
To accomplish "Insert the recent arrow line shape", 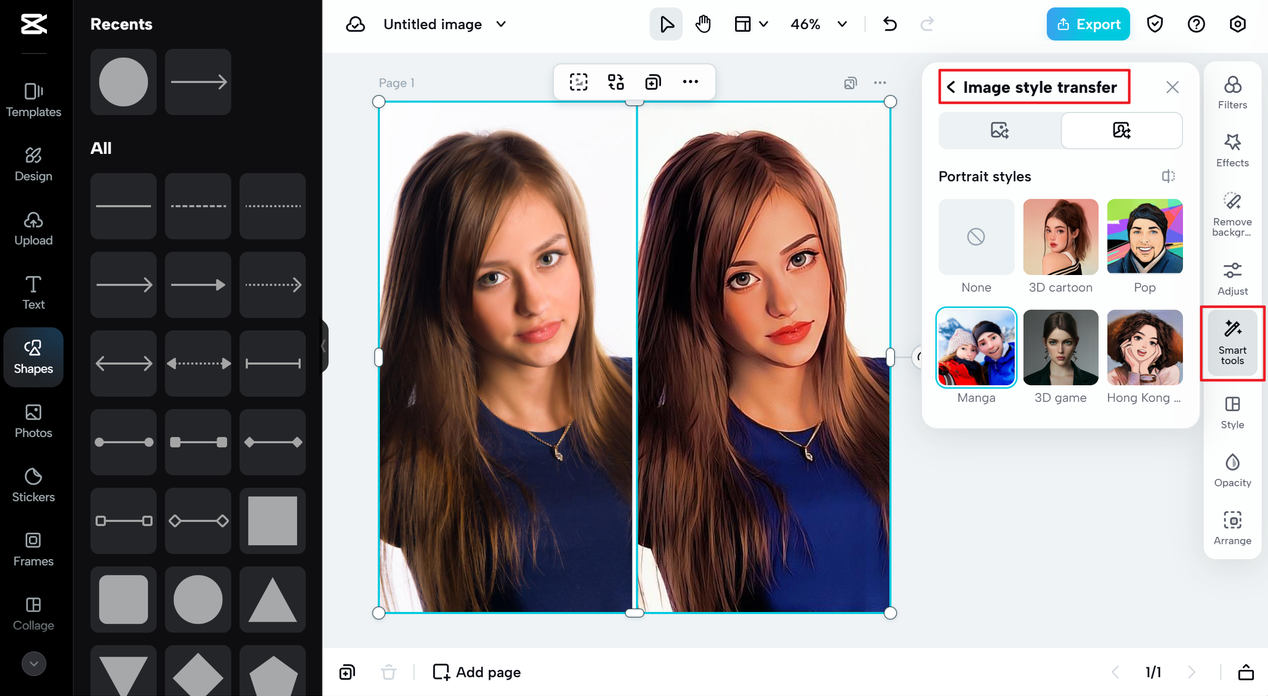I will [198, 82].
